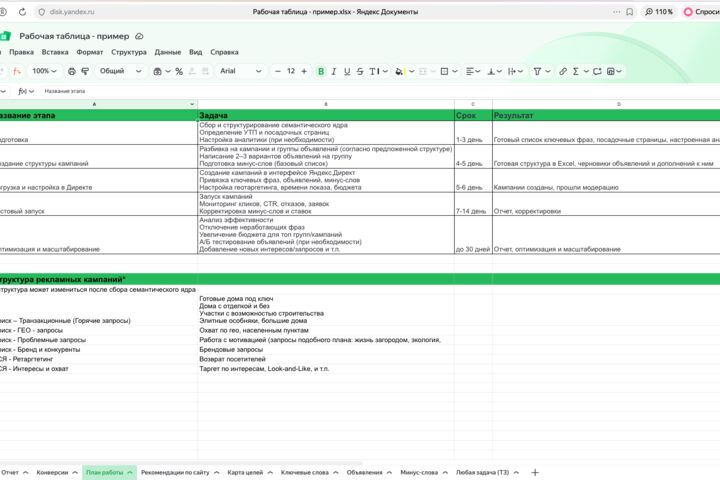720x480 pixels.
Task: Toggle italic formatting
Action: coord(334,71)
